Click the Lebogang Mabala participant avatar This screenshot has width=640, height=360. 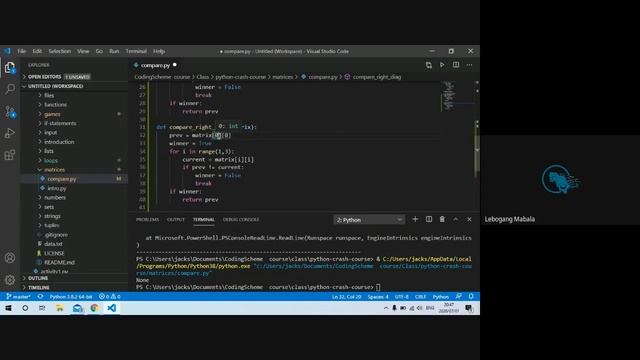[x=560, y=179]
